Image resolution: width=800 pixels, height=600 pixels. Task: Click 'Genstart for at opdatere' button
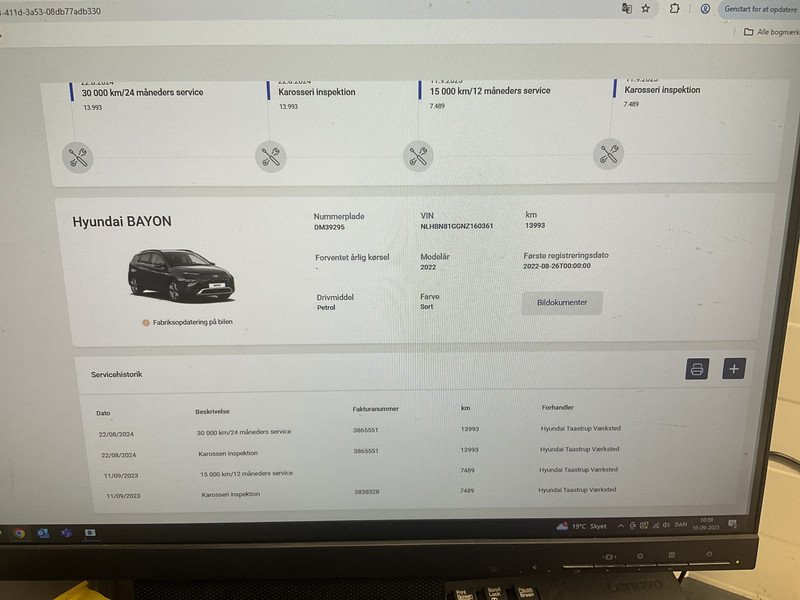pos(757,8)
